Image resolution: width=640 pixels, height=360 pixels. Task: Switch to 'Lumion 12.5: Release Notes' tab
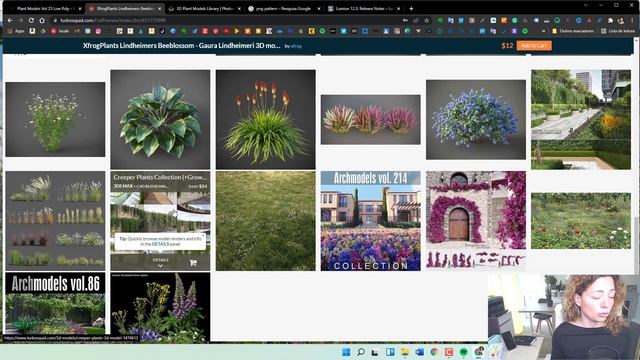pyautogui.click(x=363, y=9)
